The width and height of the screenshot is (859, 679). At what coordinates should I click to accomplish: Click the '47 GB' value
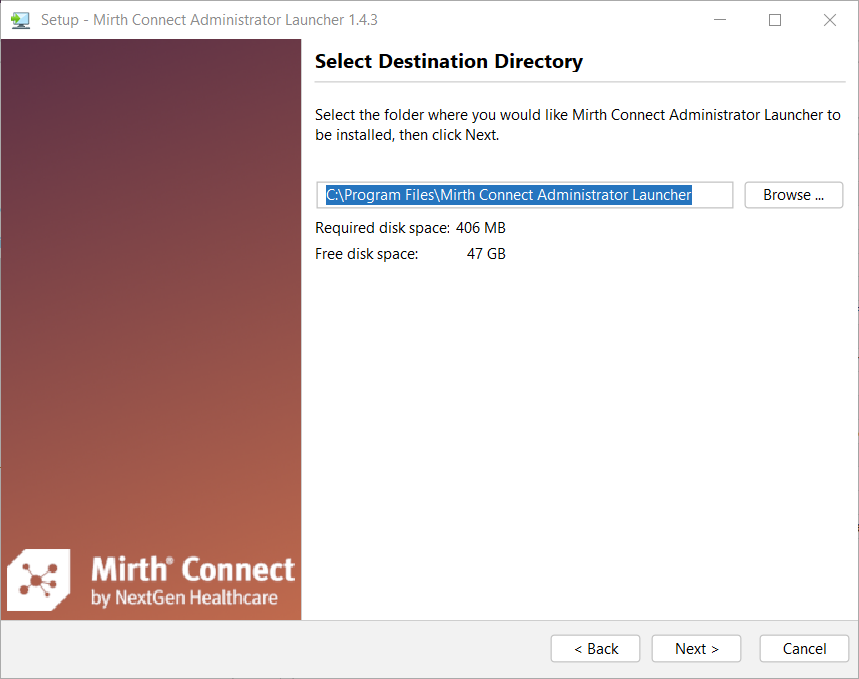[x=486, y=254]
